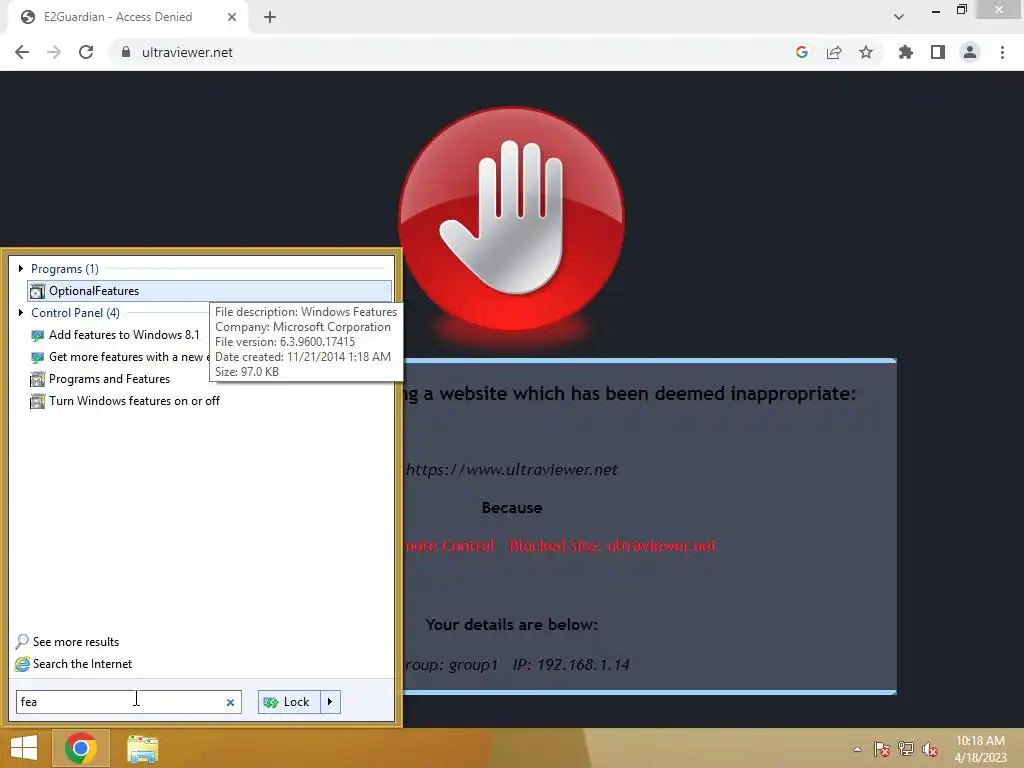
Task: Open Turn Windows features on or off
Action: tap(134, 401)
